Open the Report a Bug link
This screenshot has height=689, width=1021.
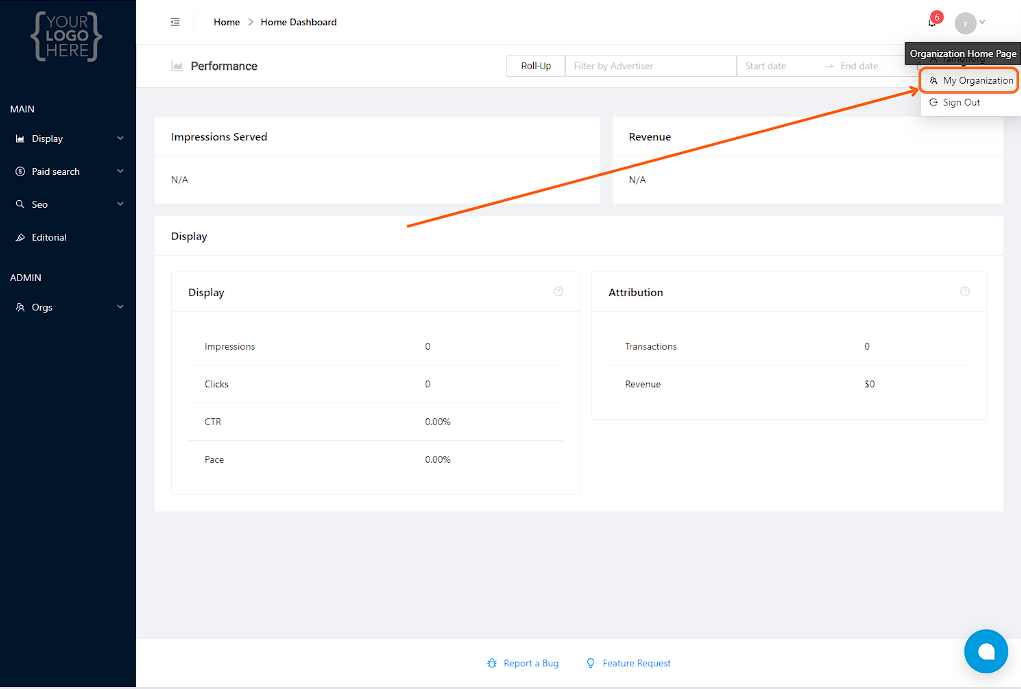point(531,663)
